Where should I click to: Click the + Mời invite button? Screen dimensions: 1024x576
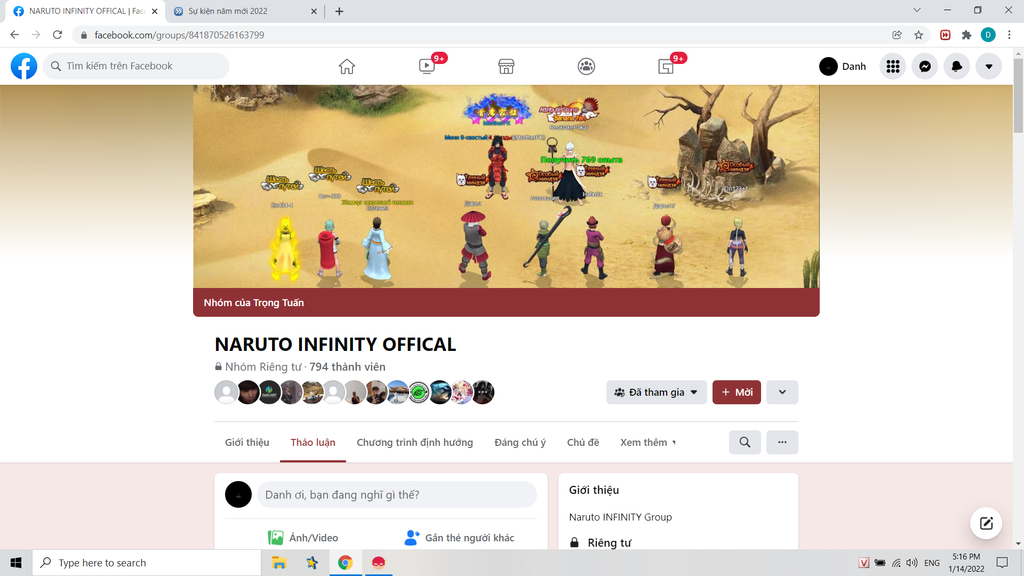[x=737, y=392]
